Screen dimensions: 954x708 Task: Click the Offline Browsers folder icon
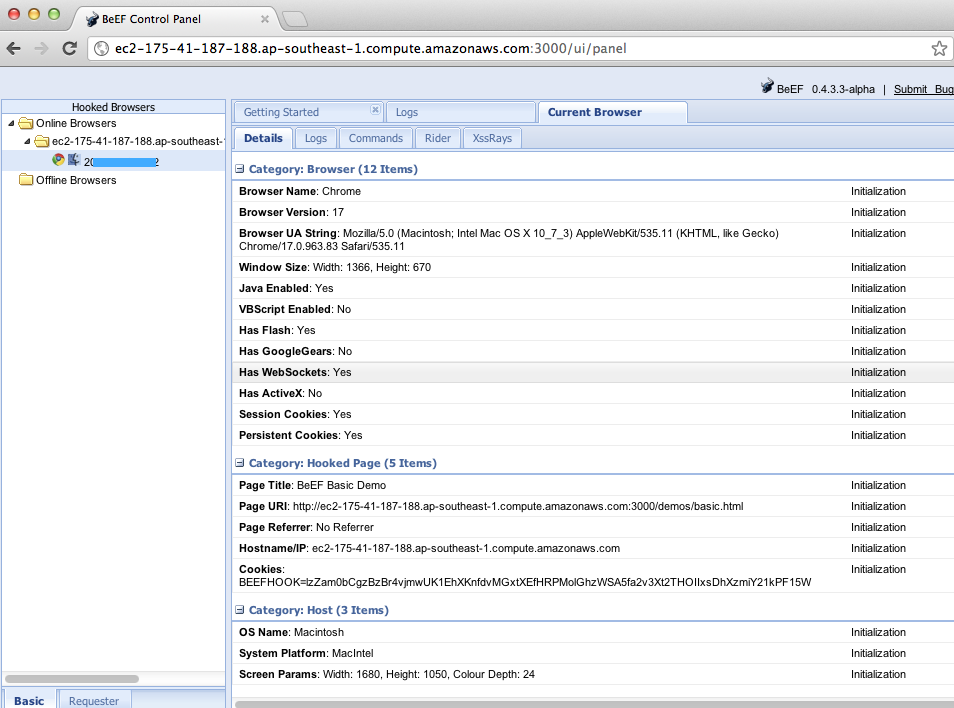26,180
